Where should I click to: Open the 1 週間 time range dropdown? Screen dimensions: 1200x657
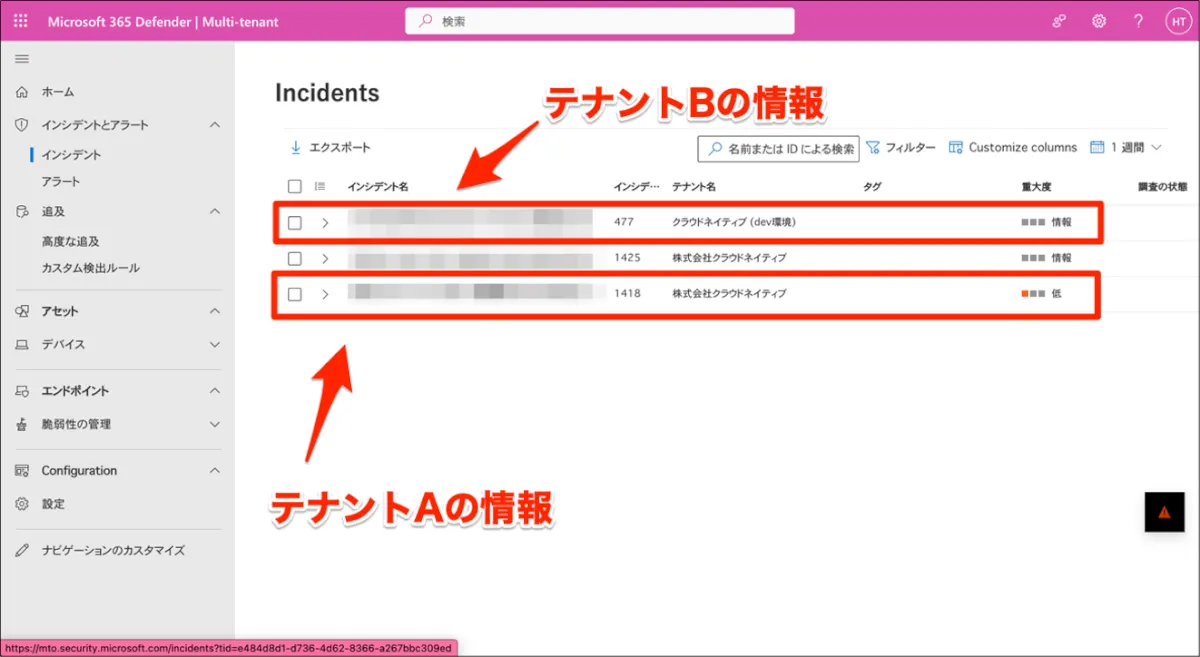1126,147
